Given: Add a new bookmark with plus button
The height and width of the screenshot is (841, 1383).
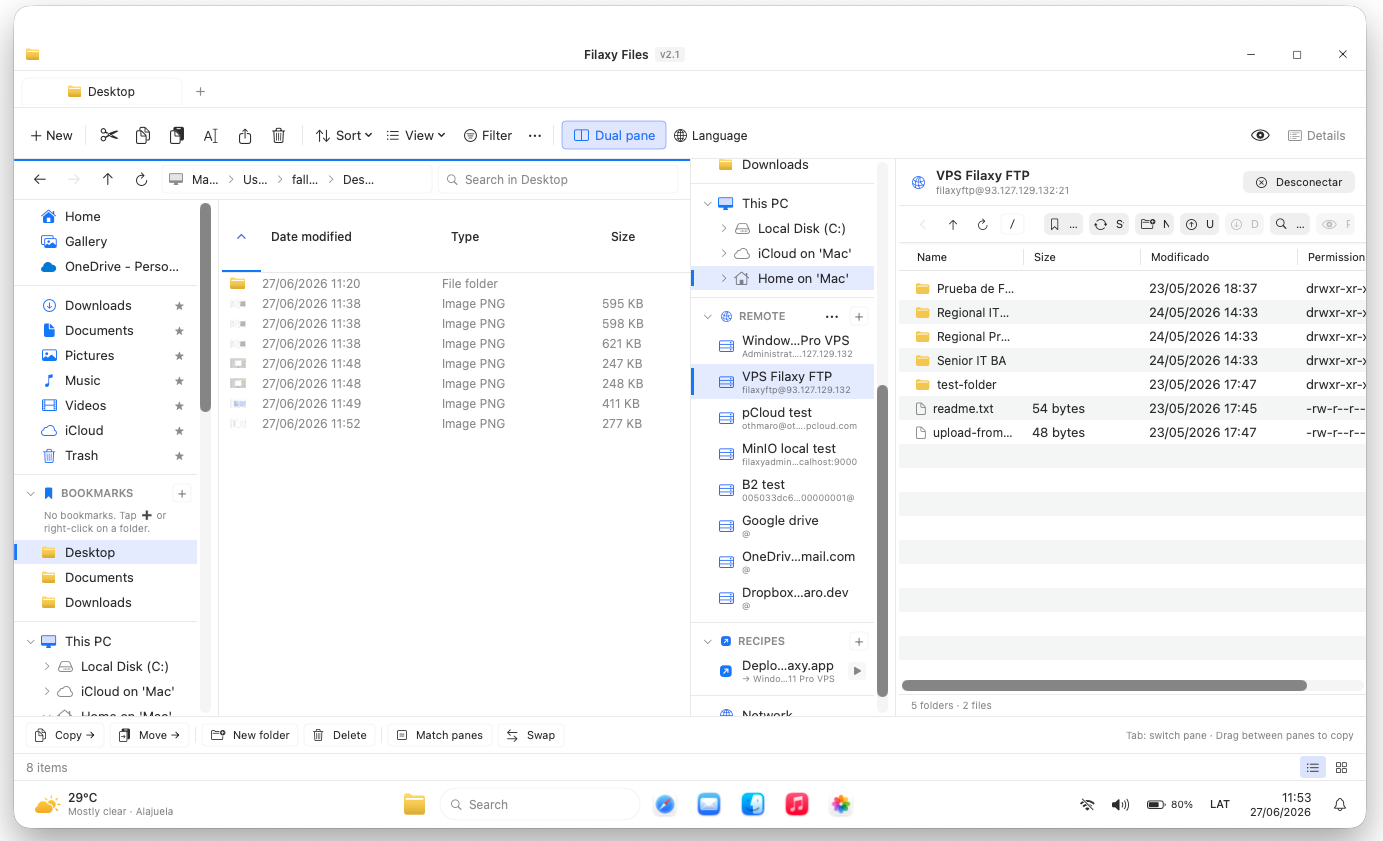Looking at the screenshot, I should (x=182, y=493).
